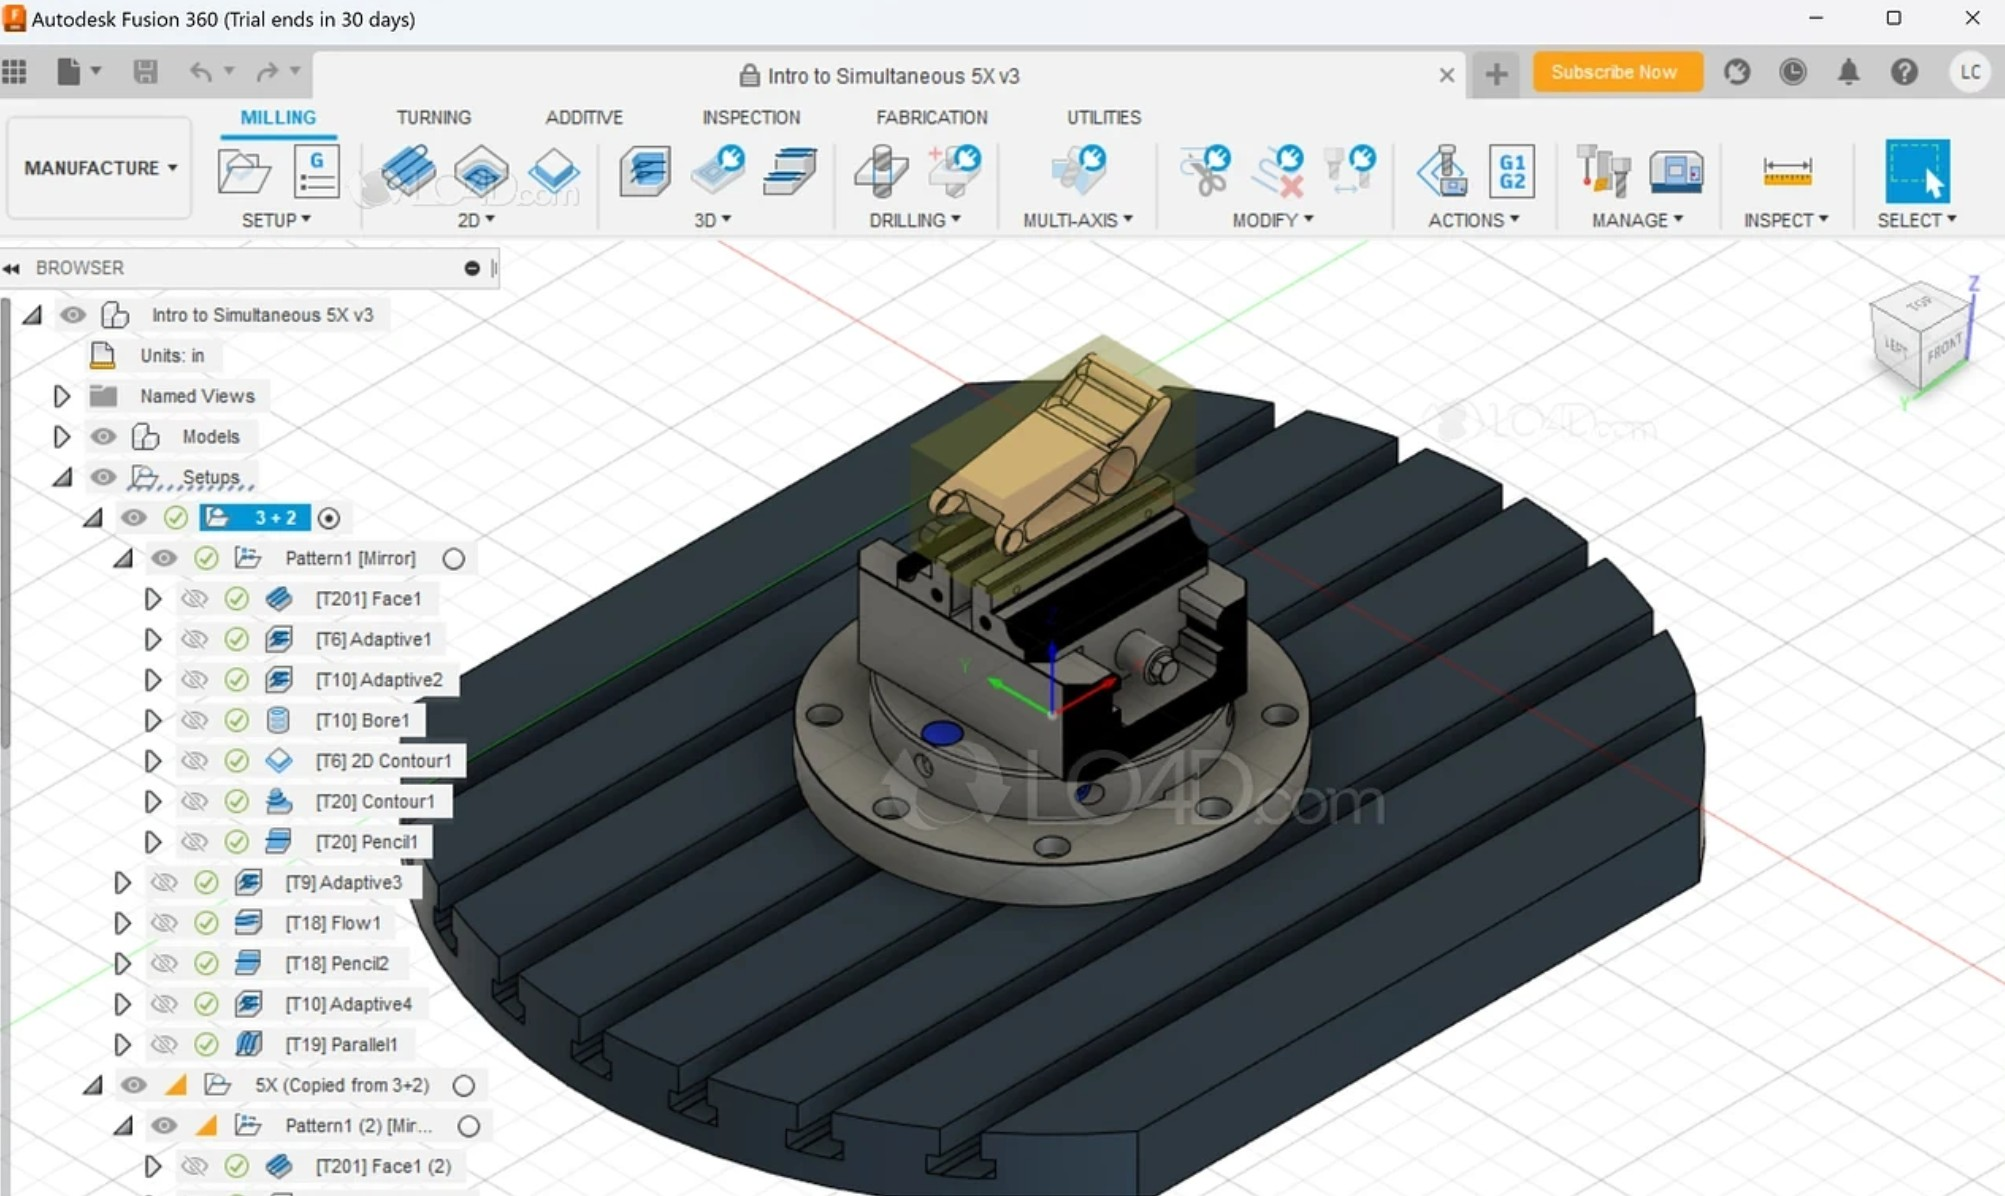Select the 3D Parallel tool
2005x1196 pixels.
(790, 171)
